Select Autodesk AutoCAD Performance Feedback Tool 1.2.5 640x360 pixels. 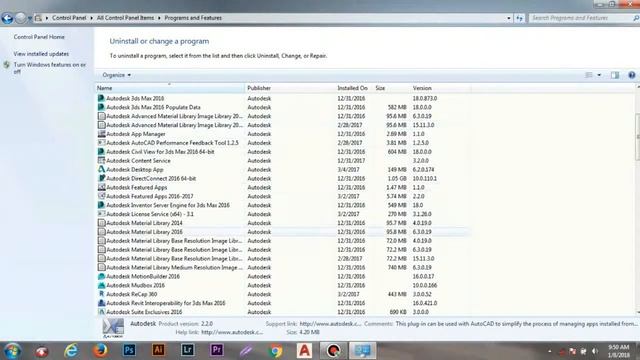tap(172, 143)
